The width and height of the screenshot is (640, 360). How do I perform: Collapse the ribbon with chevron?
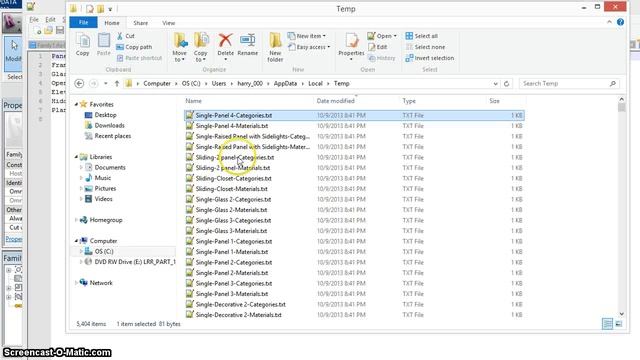(609, 22)
